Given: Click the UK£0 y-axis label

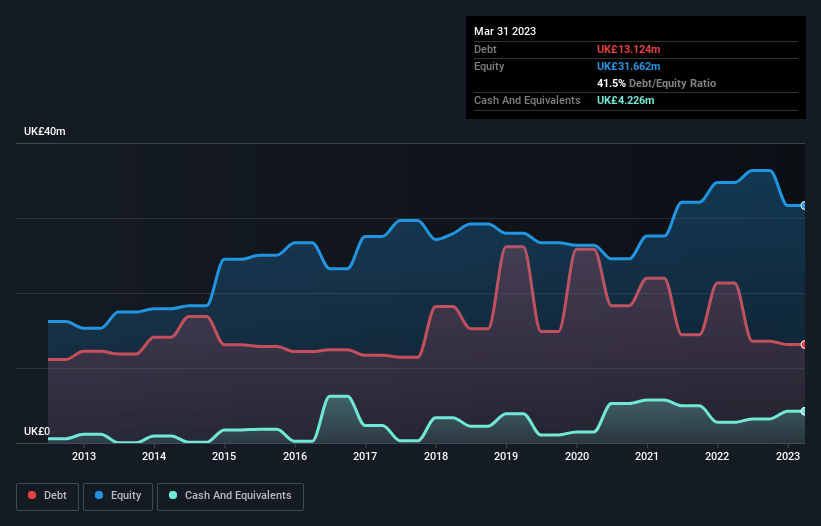Looking at the screenshot, I should tap(37, 431).
